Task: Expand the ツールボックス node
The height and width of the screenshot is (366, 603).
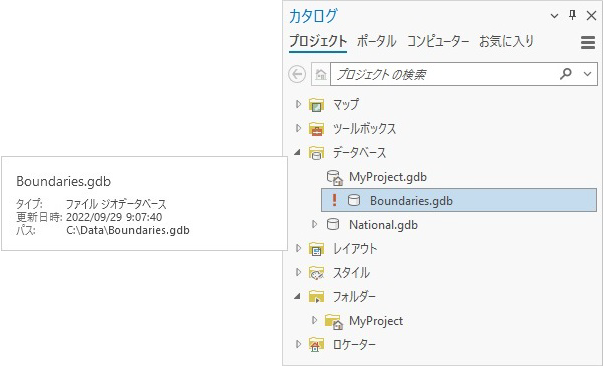Action: click(298, 128)
